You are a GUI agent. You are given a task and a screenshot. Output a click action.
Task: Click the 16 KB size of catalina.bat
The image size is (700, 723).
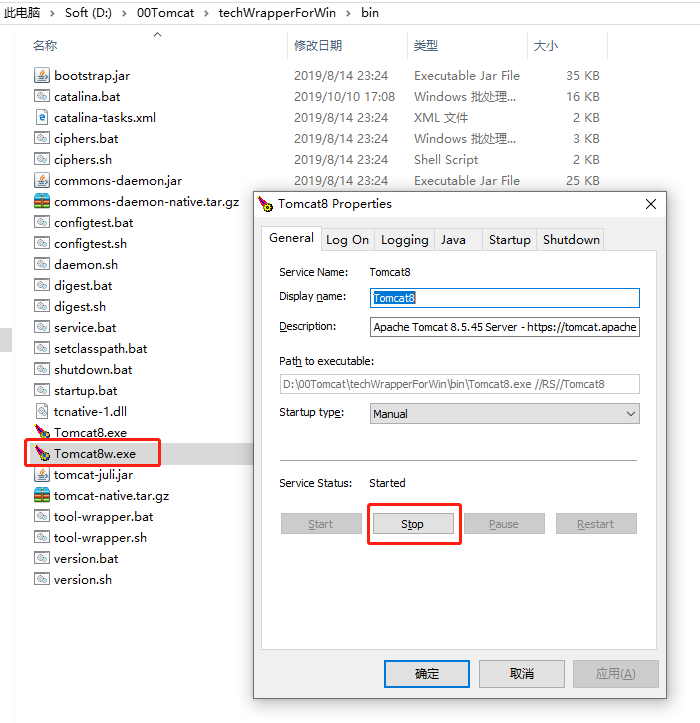coord(583,96)
